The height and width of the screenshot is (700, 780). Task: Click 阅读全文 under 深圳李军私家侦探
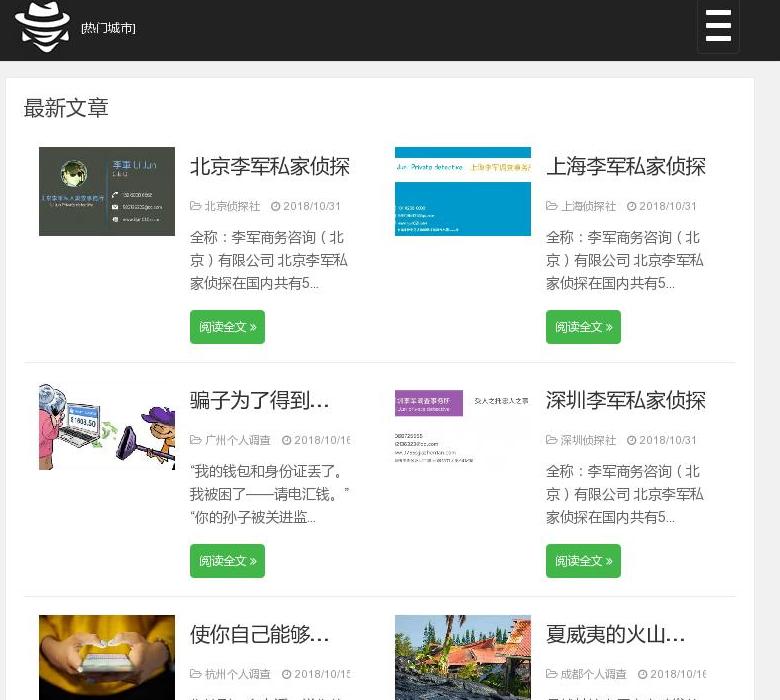point(583,561)
